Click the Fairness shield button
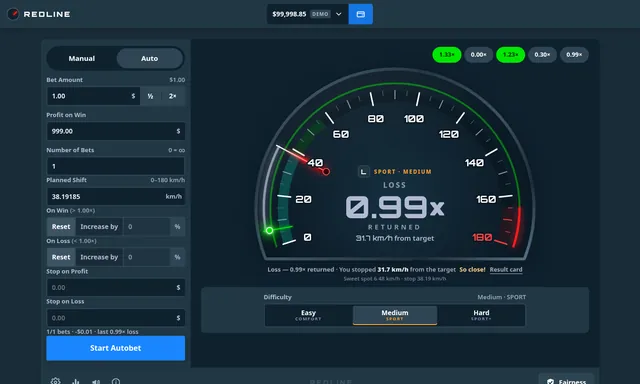 coord(566,380)
